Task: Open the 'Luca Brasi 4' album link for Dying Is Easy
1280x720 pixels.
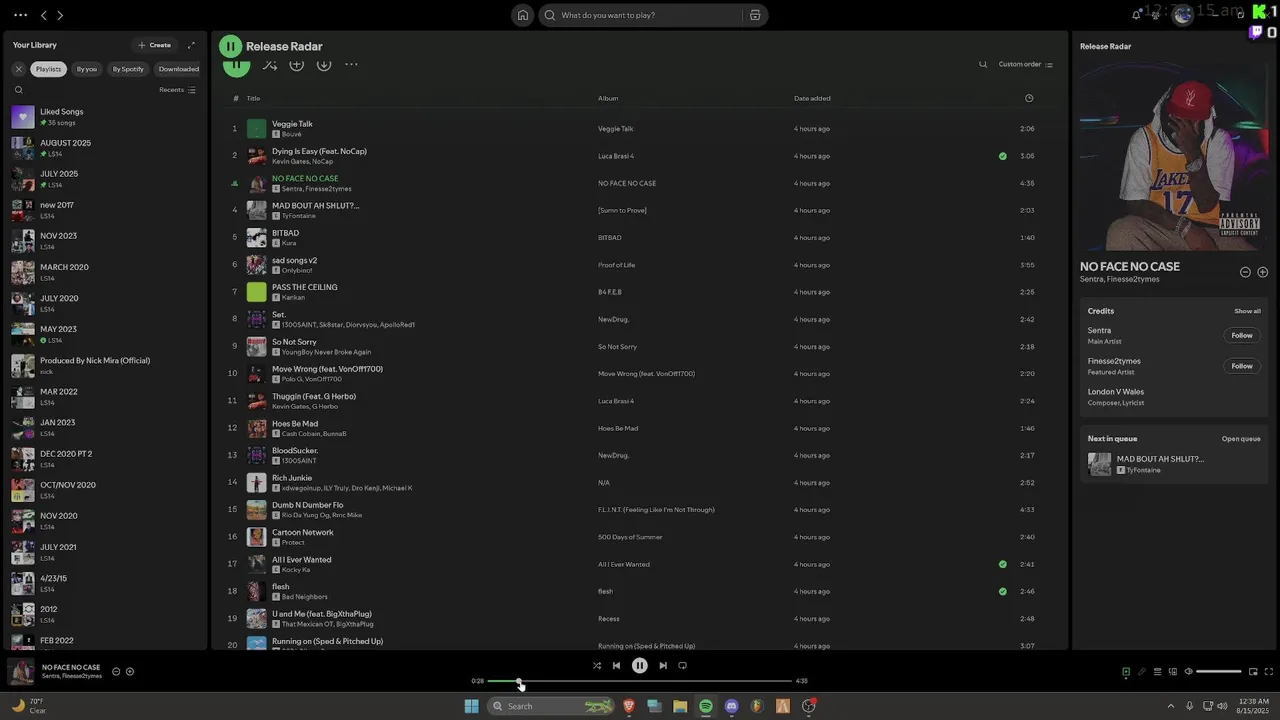Action: pyautogui.click(x=616, y=156)
